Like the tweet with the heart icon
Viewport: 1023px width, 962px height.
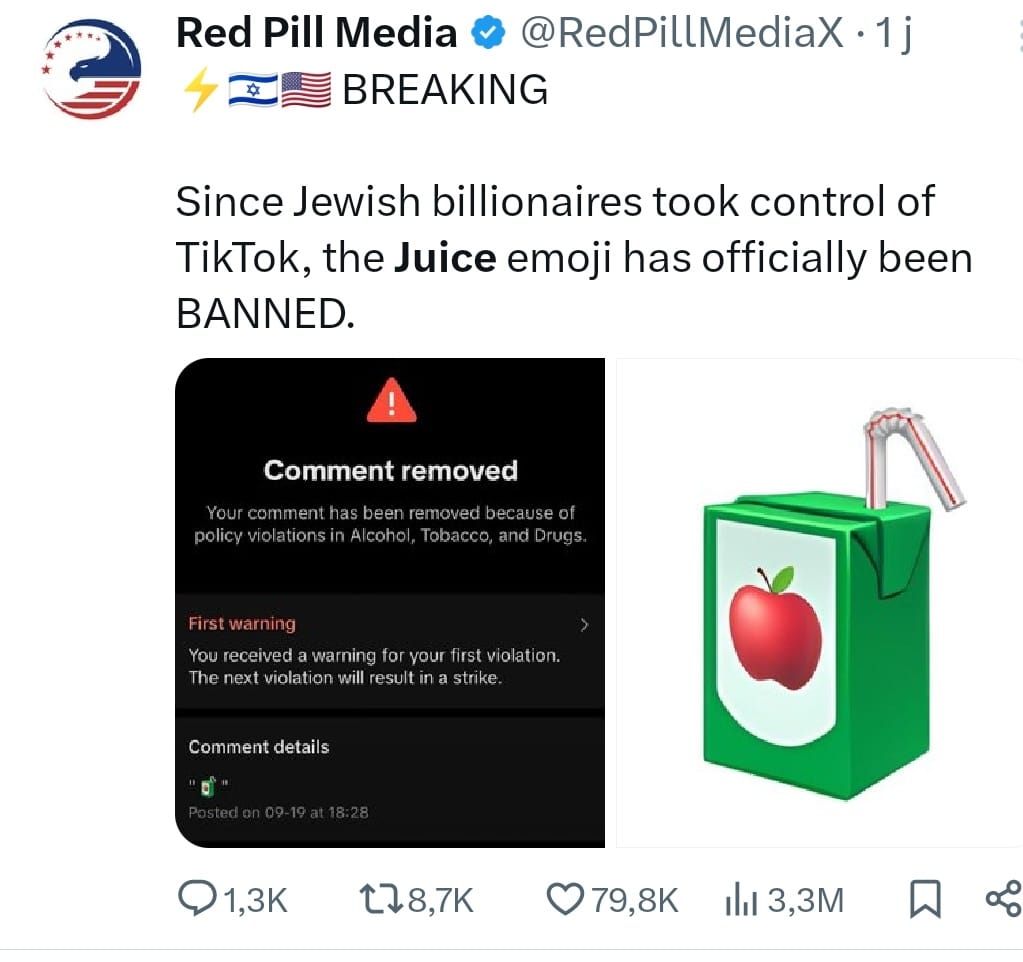[565, 900]
